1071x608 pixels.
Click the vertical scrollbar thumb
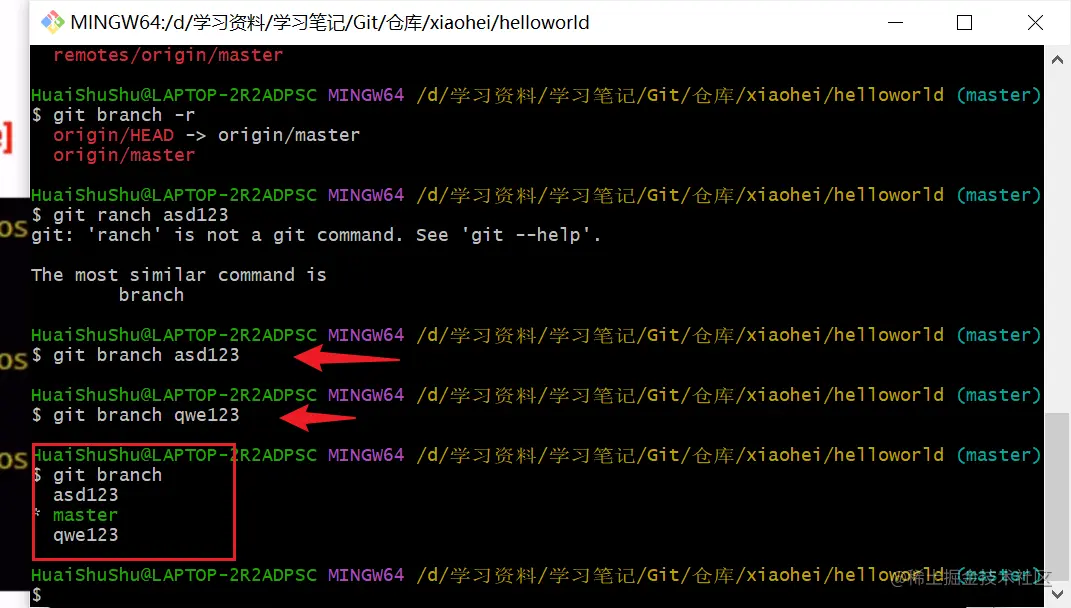coord(1057,497)
